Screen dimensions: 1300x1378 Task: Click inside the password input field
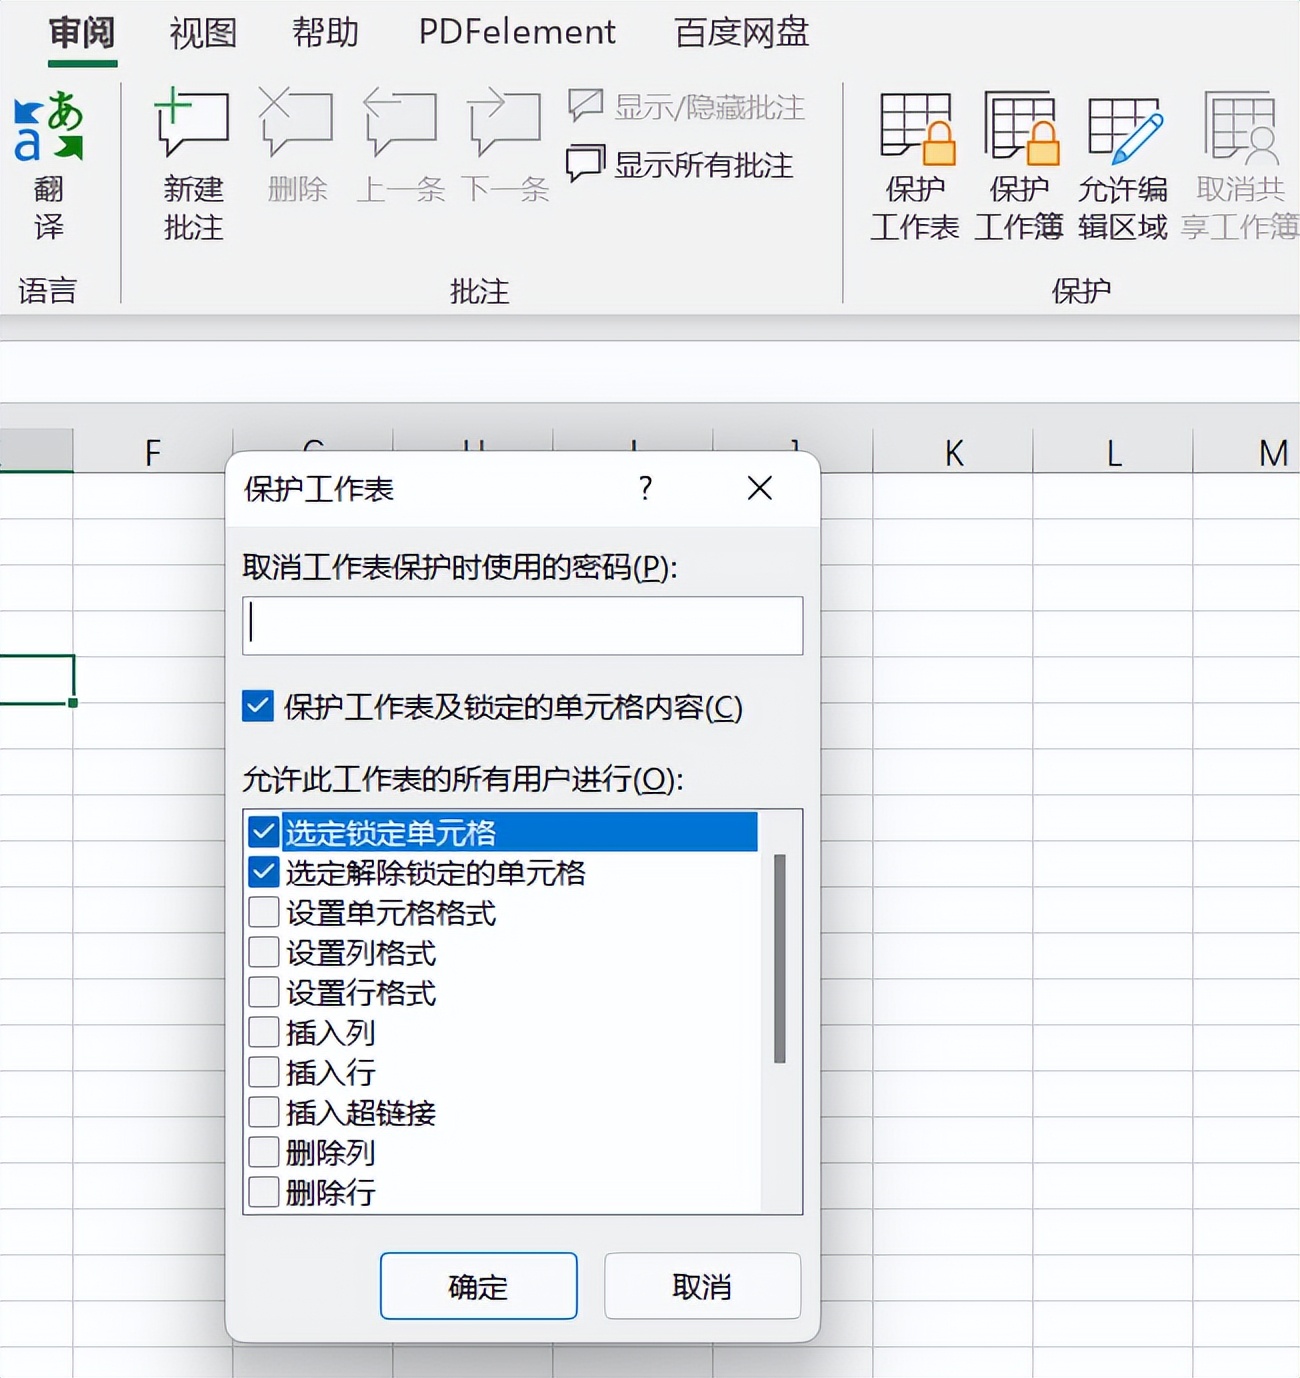(x=521, y=625)
